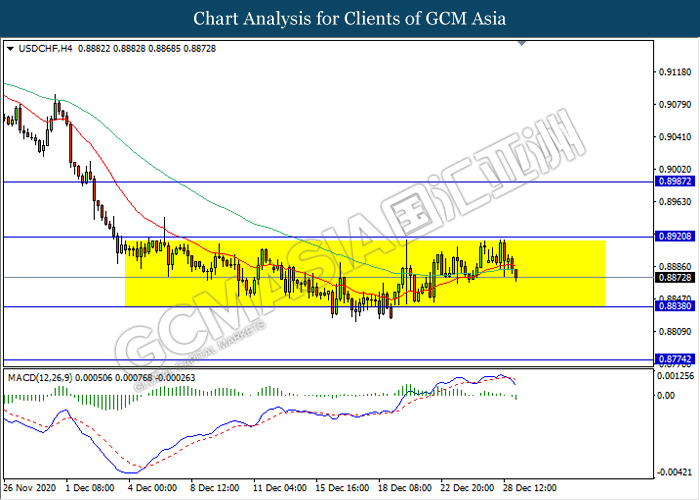This screenshot has width=700, height=500.
Task: Click the -0.00421 MACD scale value
Action: (x=675, y=472)
